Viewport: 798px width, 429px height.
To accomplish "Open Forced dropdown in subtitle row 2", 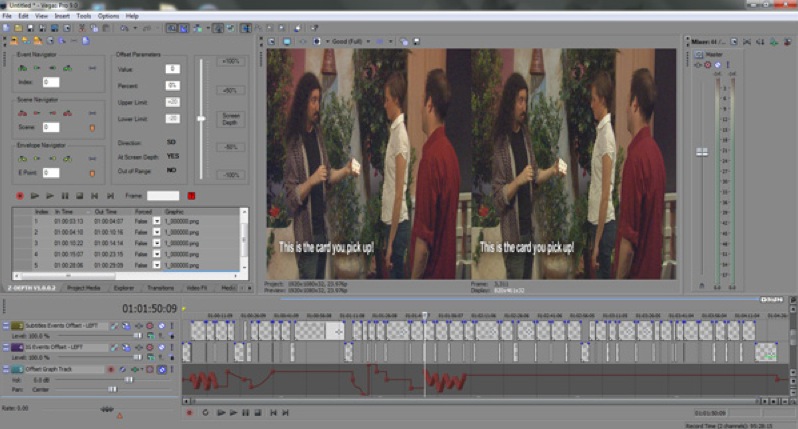I will (157, 232).
